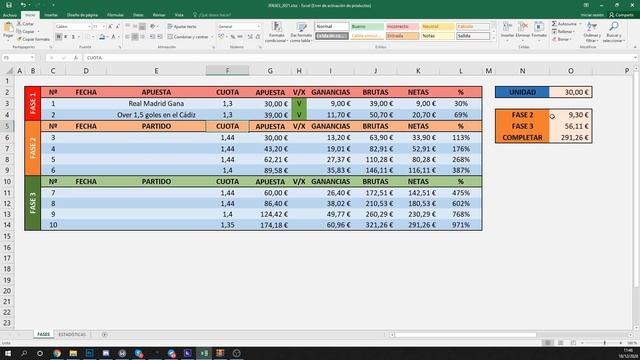
Task: Click the horizontal scrollbar
Action: [x=465, y=335]
